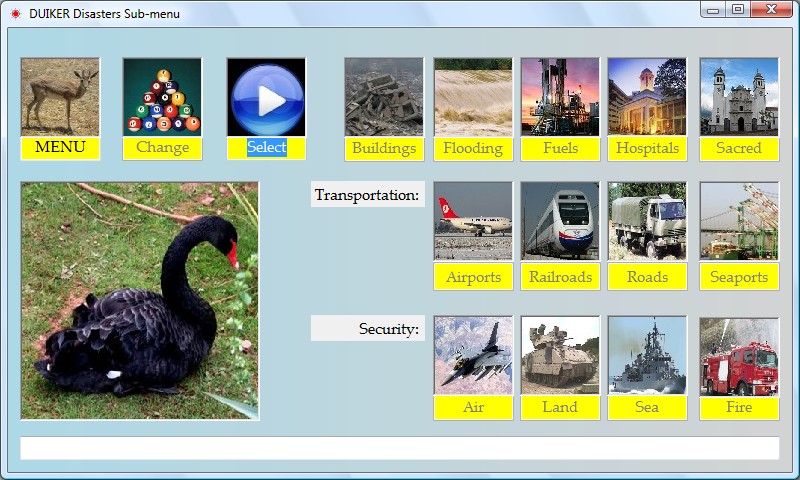Open the collapsed Buildings rubble image

click(x=384, y=97)
